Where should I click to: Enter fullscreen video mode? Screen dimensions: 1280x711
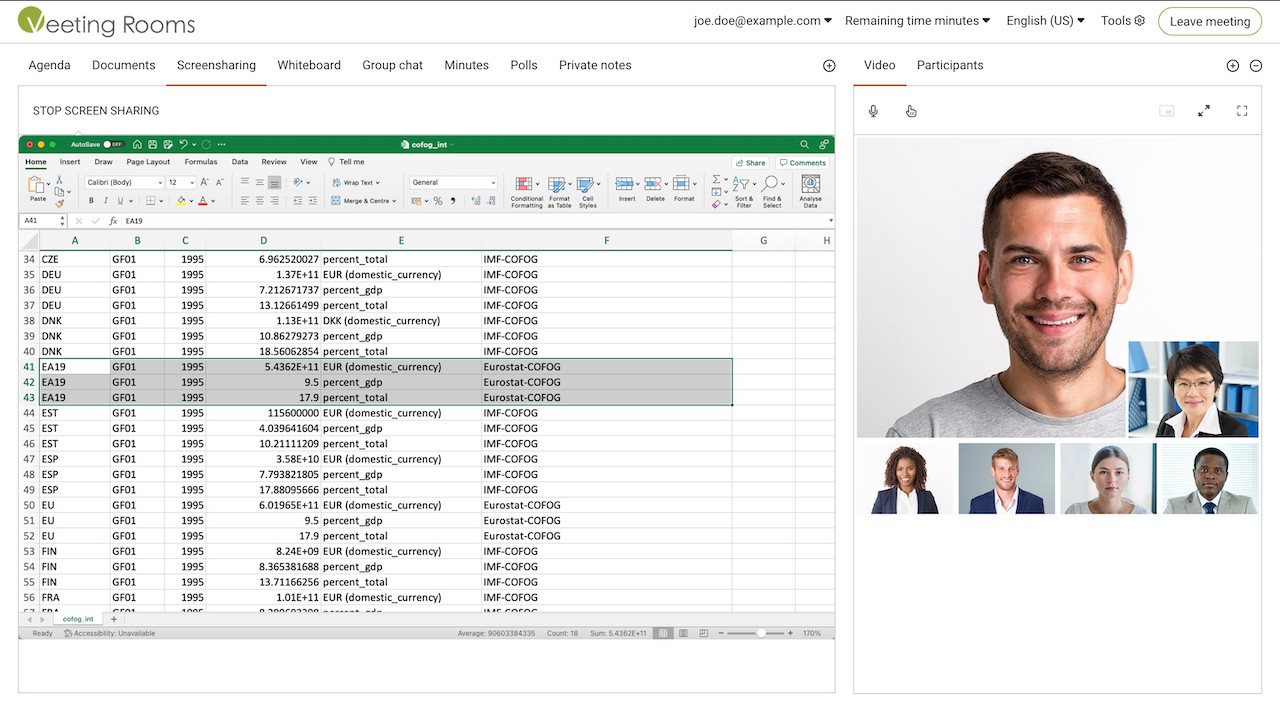pos(1242,111)
